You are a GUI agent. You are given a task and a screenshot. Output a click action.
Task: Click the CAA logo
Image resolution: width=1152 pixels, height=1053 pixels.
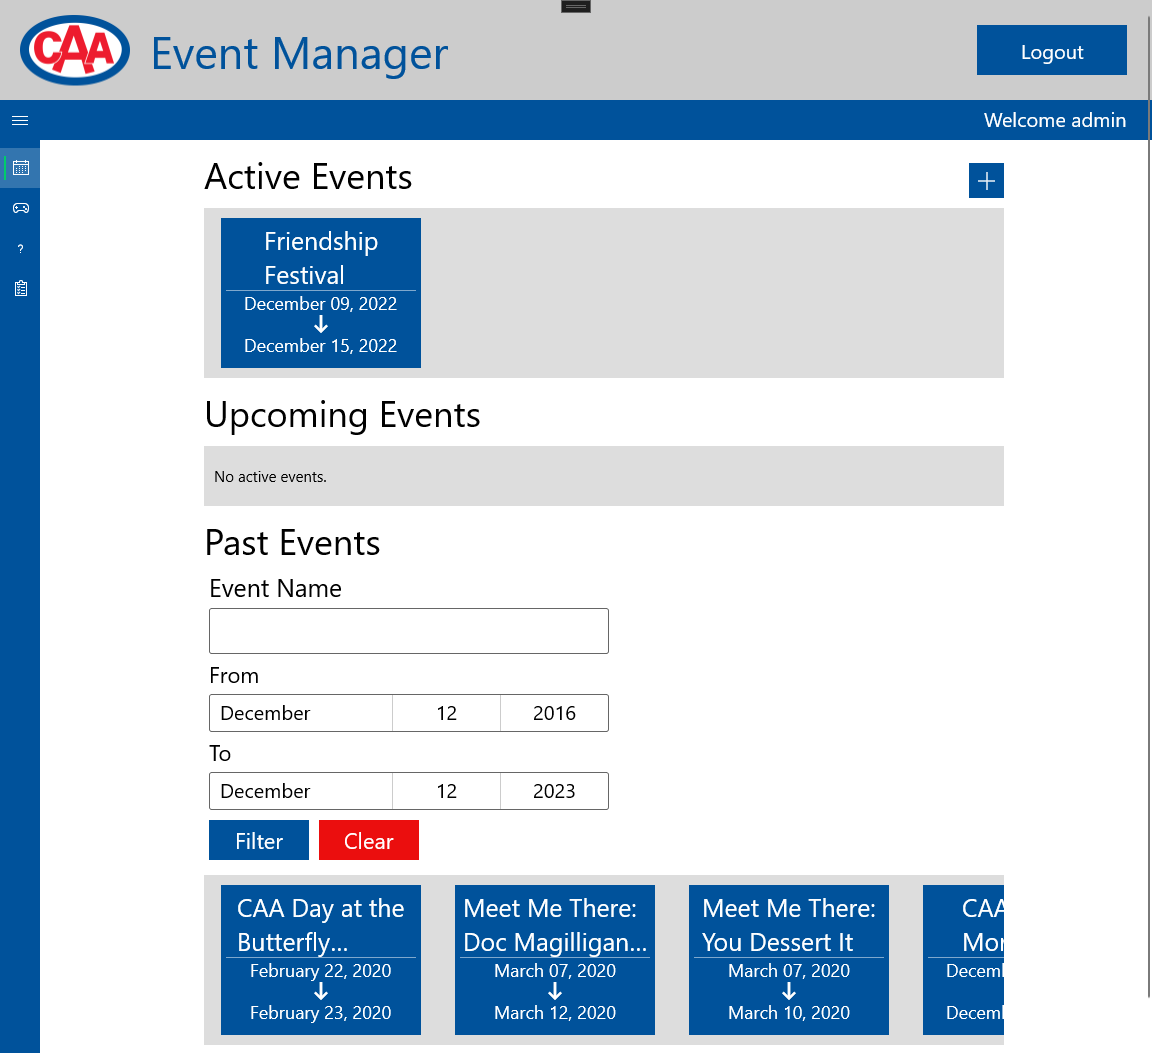pos(75,51)
